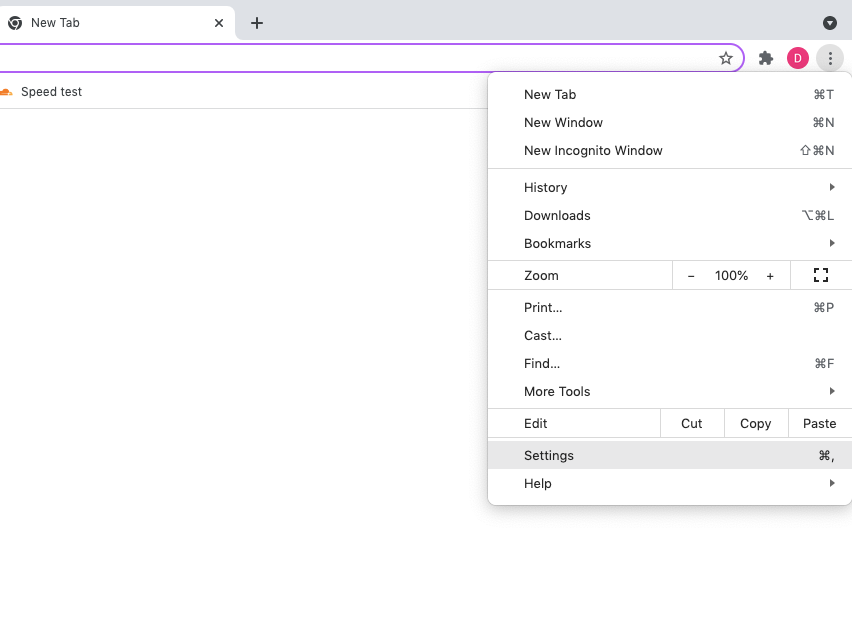
Task: Open the Extensions puzzle icon
Action: (x=766, y=58)
